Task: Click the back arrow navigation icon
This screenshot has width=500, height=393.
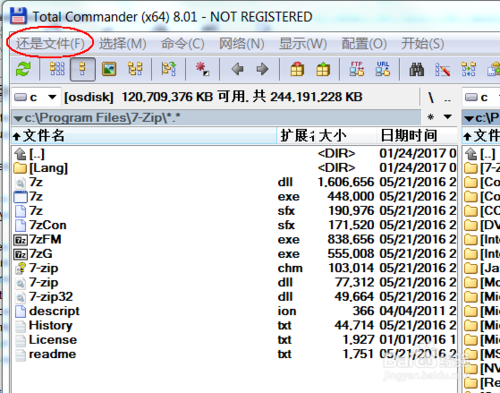Action: point(238,69)
